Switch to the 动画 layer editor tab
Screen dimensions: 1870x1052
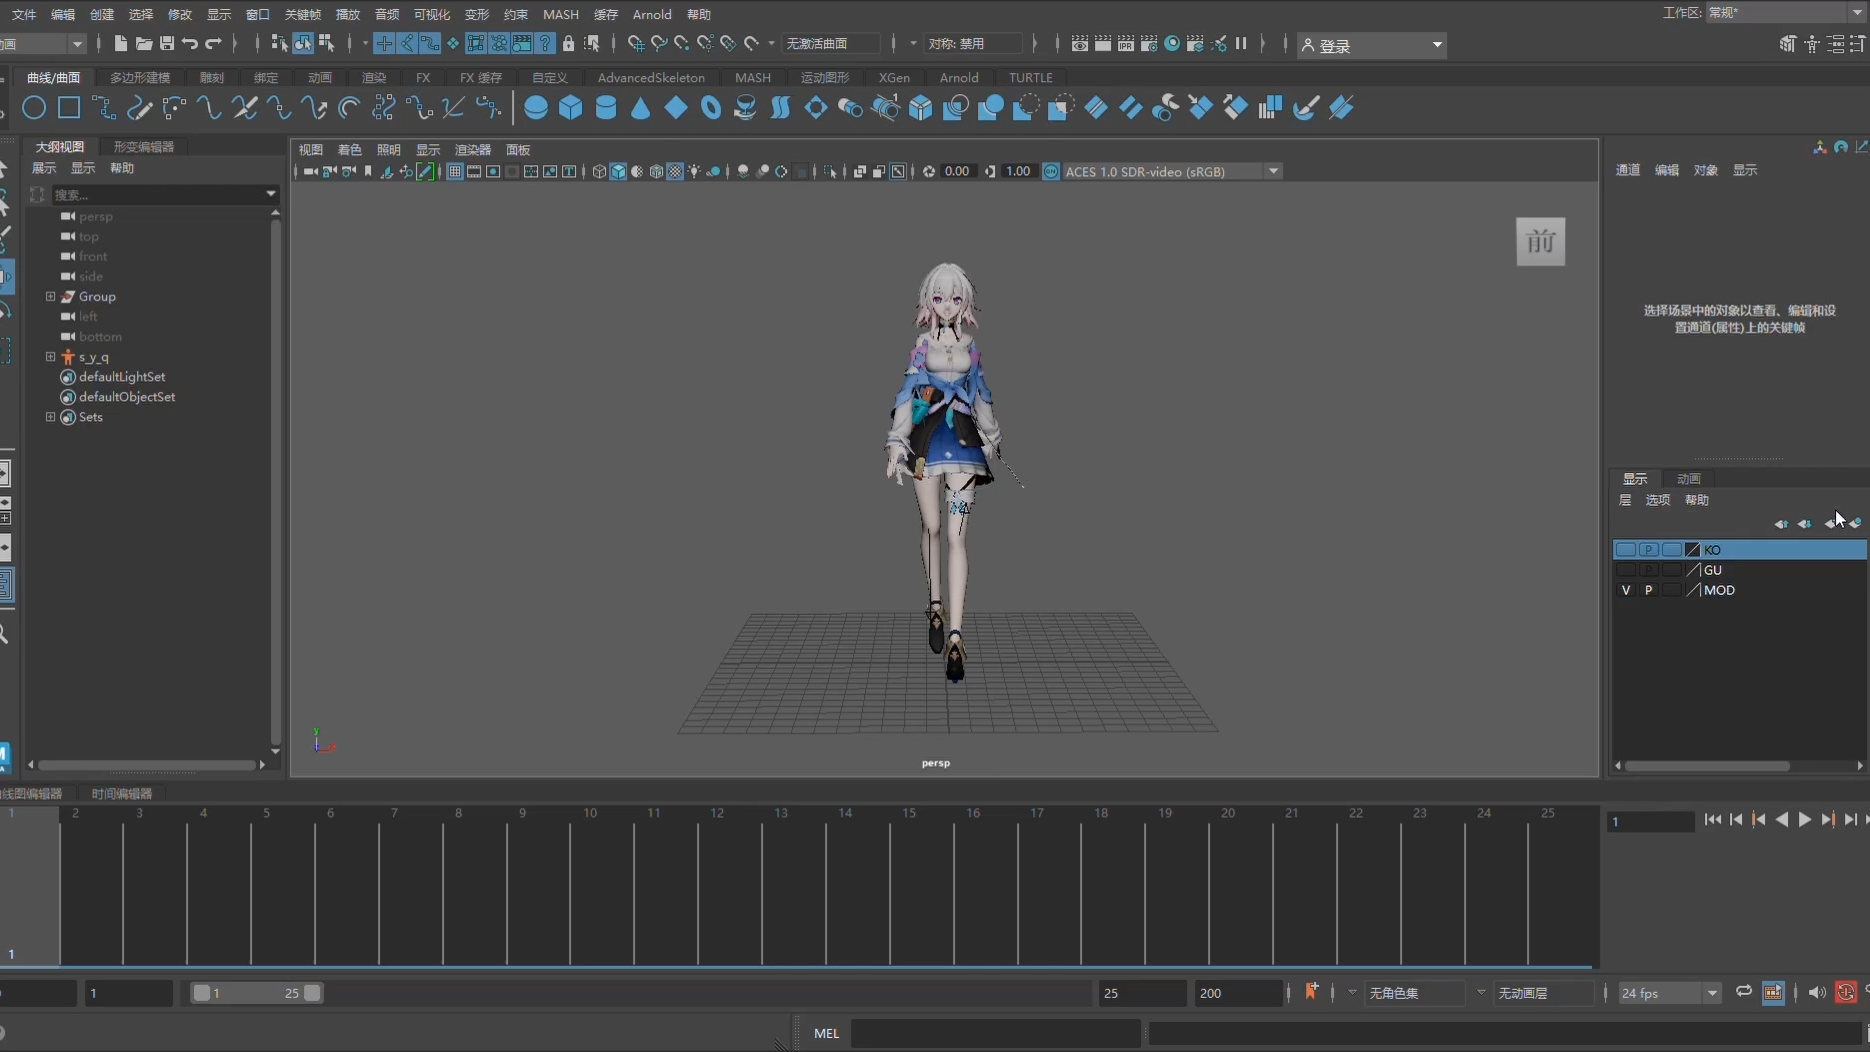[x=1689, y=479]
